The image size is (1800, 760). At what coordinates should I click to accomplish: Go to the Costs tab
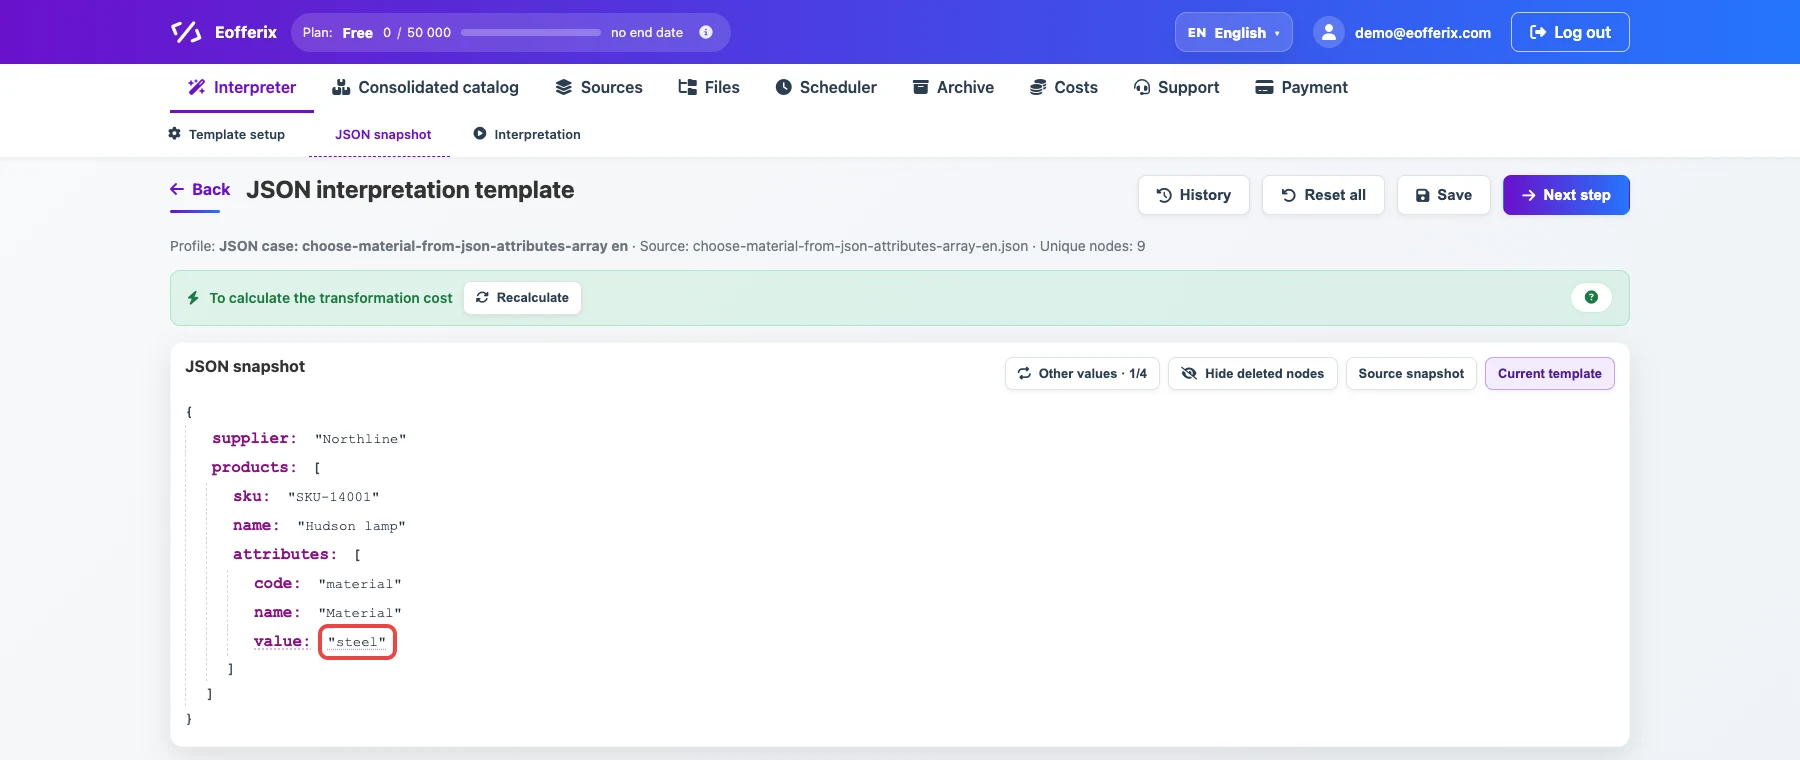(x=1064, y=87)
